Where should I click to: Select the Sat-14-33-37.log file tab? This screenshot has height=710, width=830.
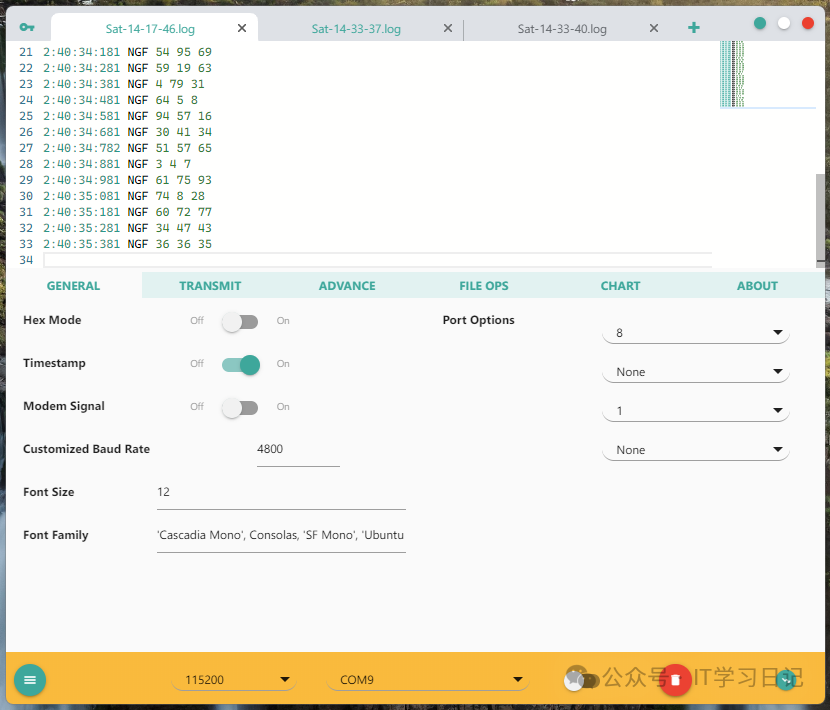(356, 29)
